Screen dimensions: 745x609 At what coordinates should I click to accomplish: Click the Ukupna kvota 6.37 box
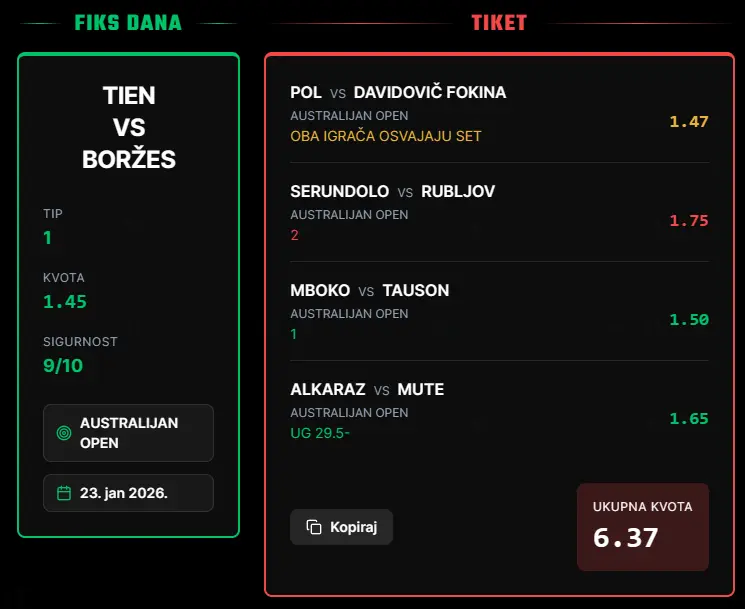point(642,527)
